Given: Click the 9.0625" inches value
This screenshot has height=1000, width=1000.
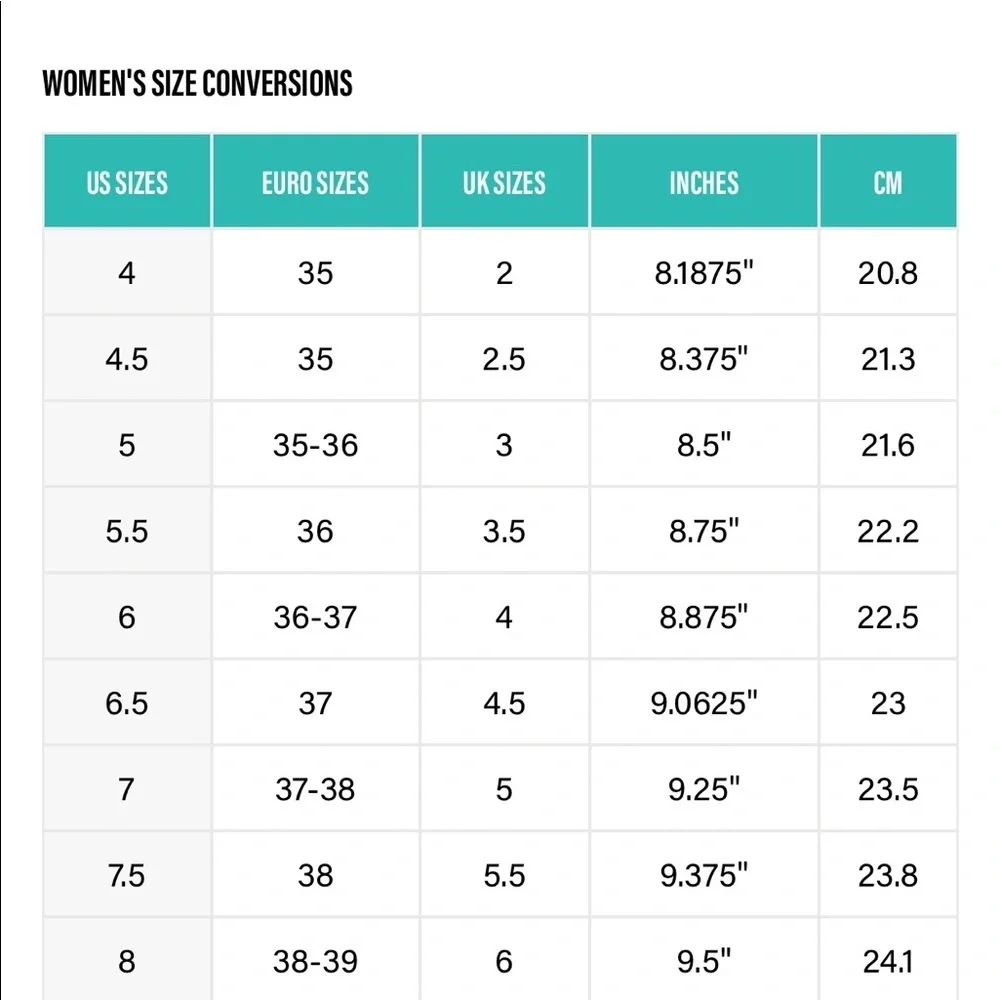Looking at the screenshot, I should click(704, 703).
